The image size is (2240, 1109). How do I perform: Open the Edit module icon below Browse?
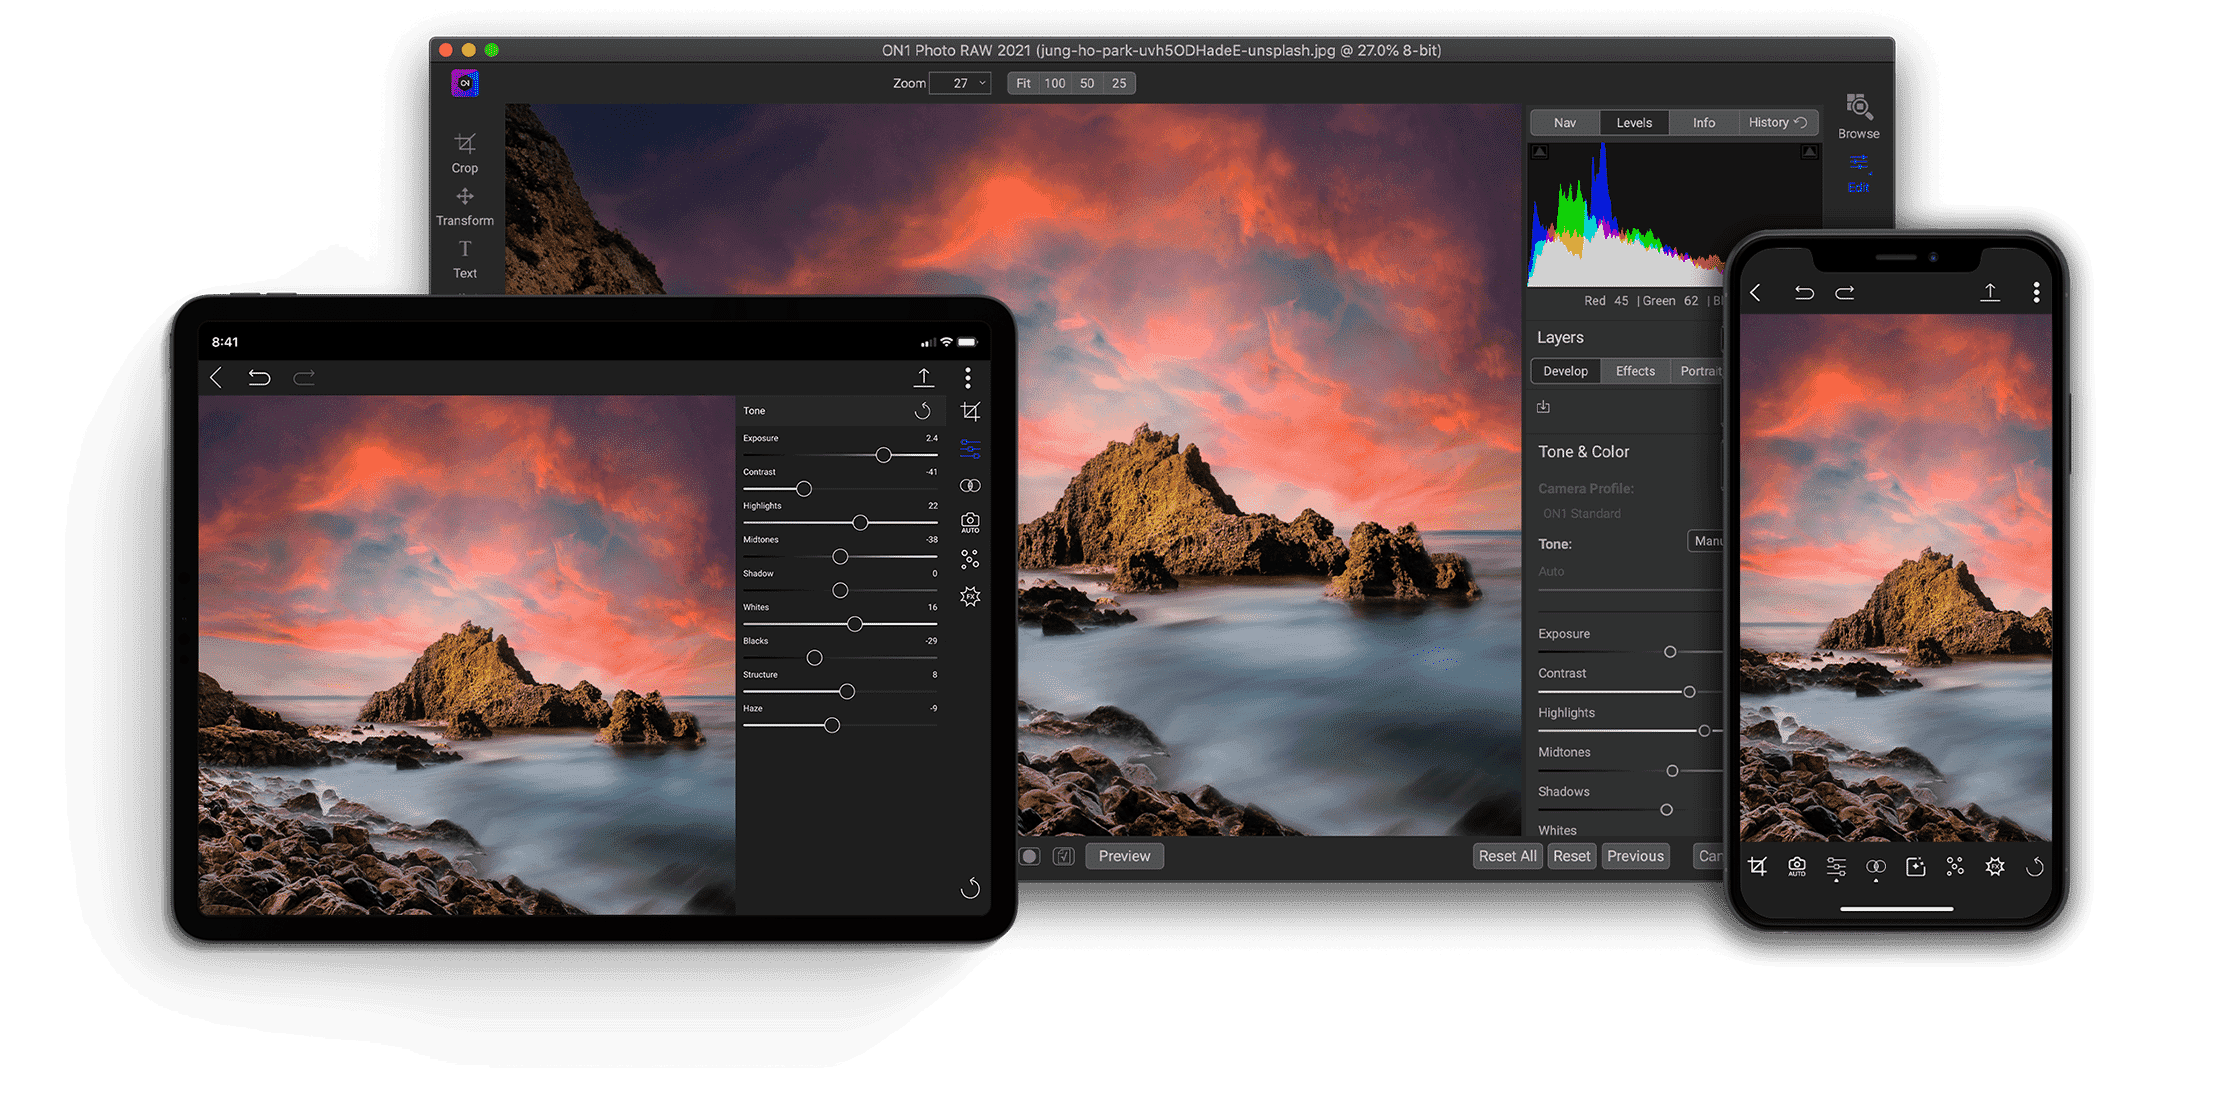pos(1858,173)
